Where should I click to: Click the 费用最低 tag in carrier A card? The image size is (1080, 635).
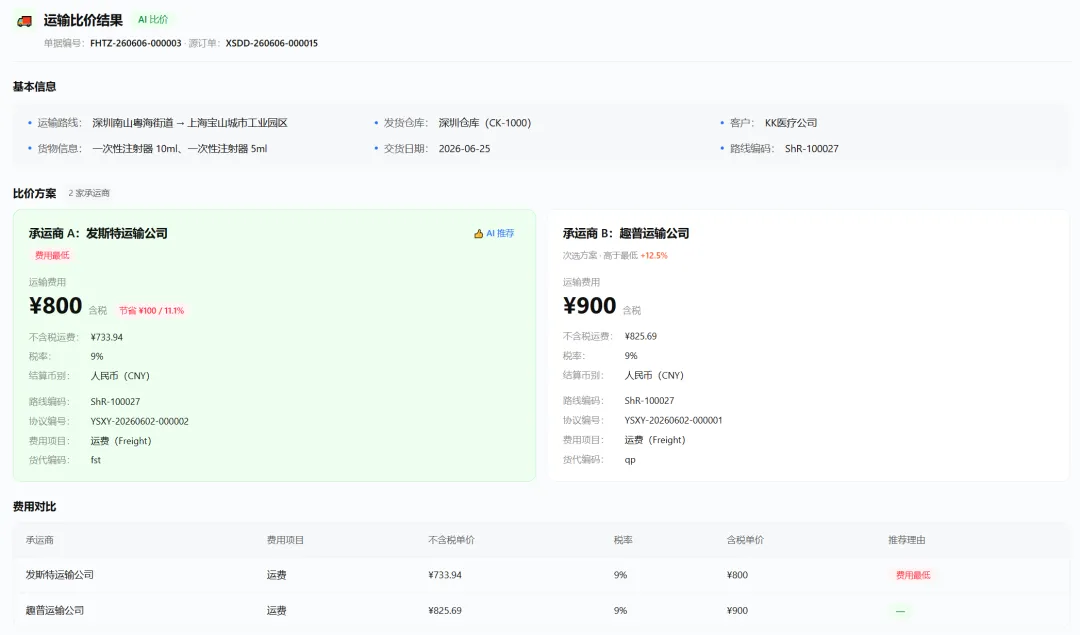point(52,256)
